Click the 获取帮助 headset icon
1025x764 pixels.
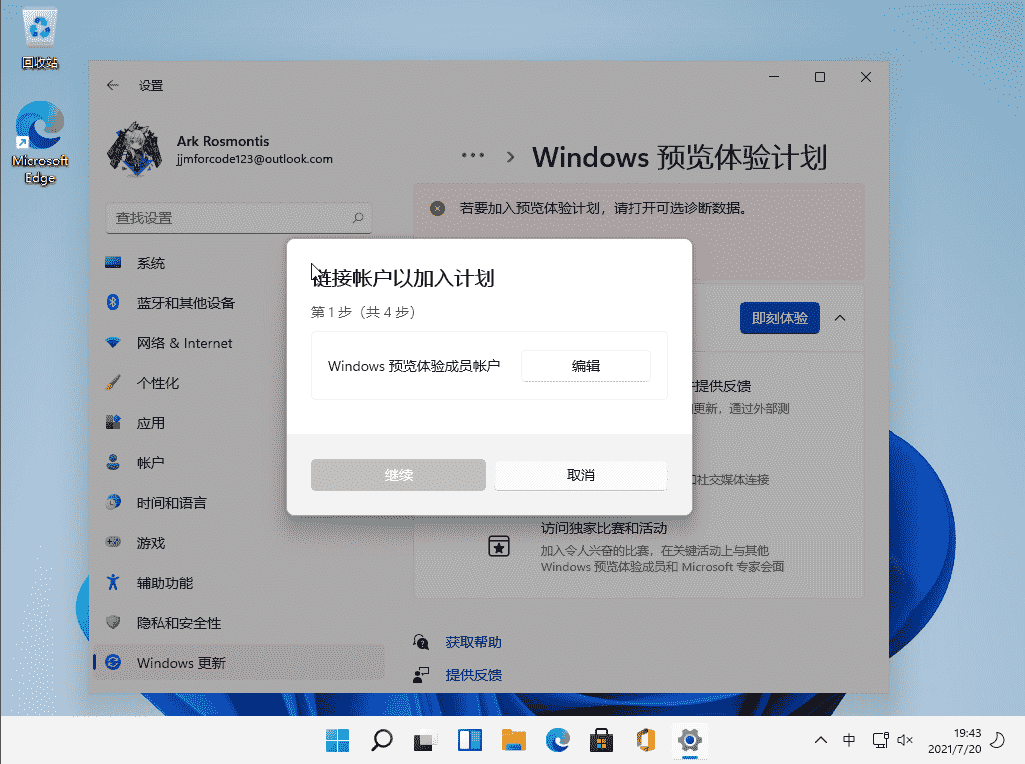[x=421, y=642]
